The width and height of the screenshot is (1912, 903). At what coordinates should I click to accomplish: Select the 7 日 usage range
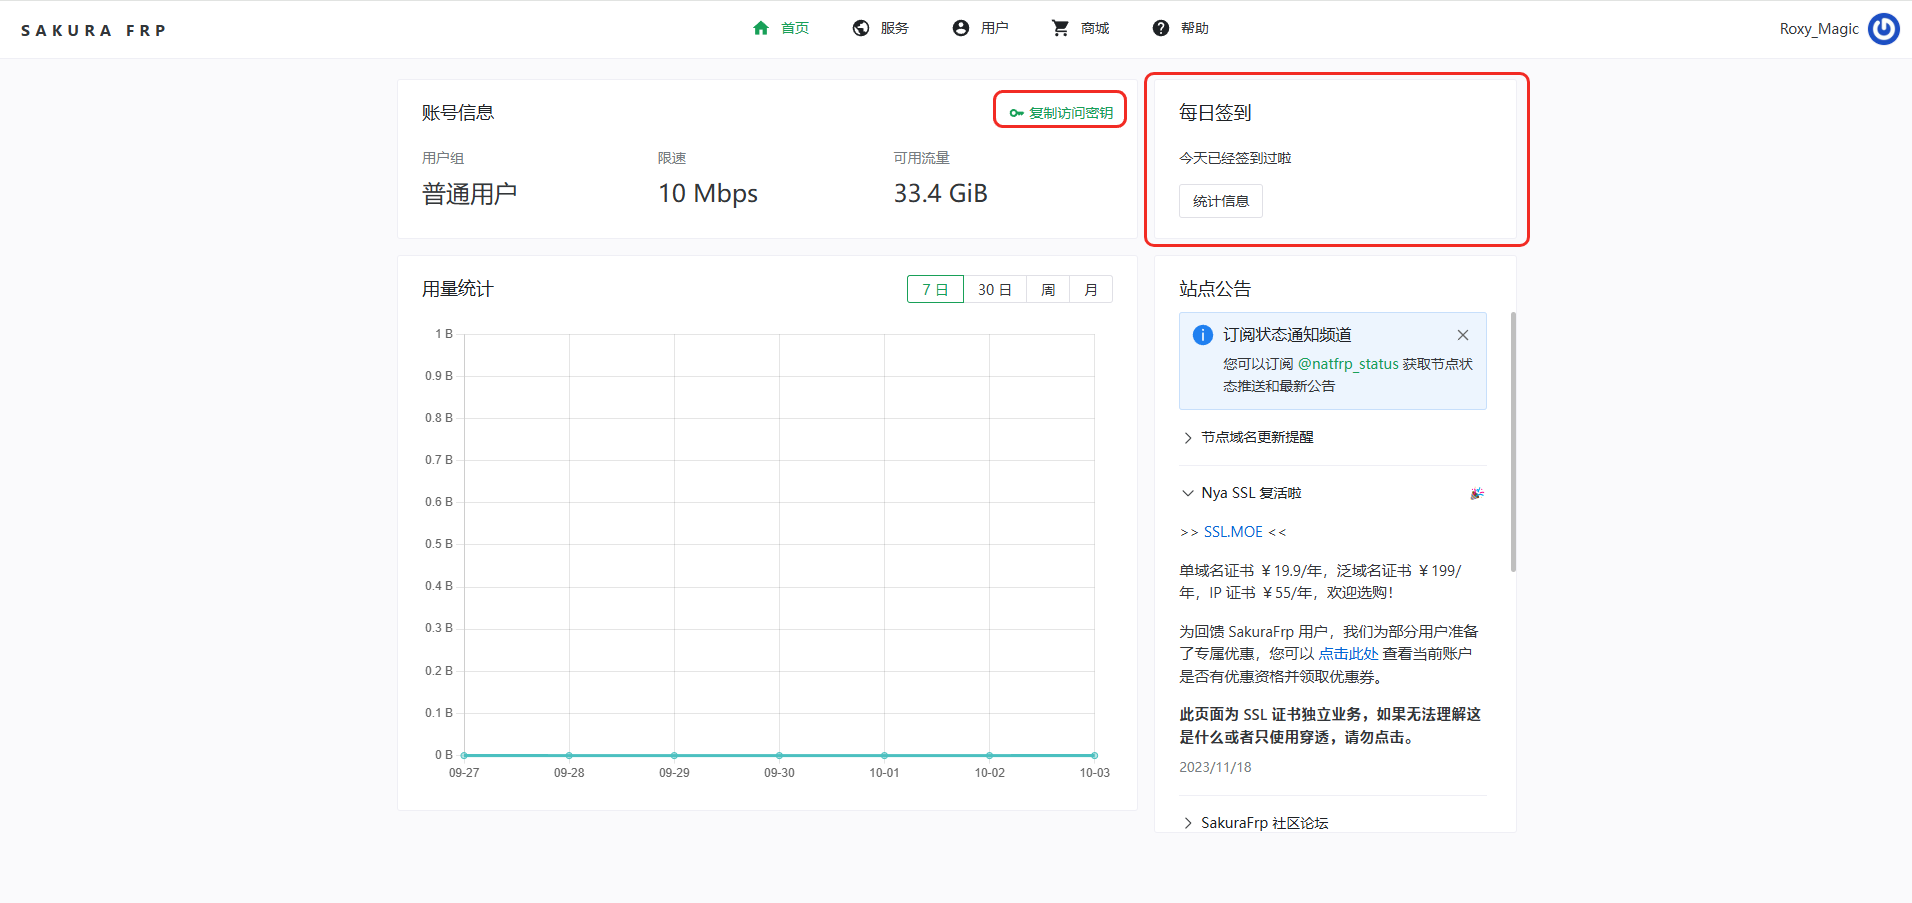click(935, 289)
